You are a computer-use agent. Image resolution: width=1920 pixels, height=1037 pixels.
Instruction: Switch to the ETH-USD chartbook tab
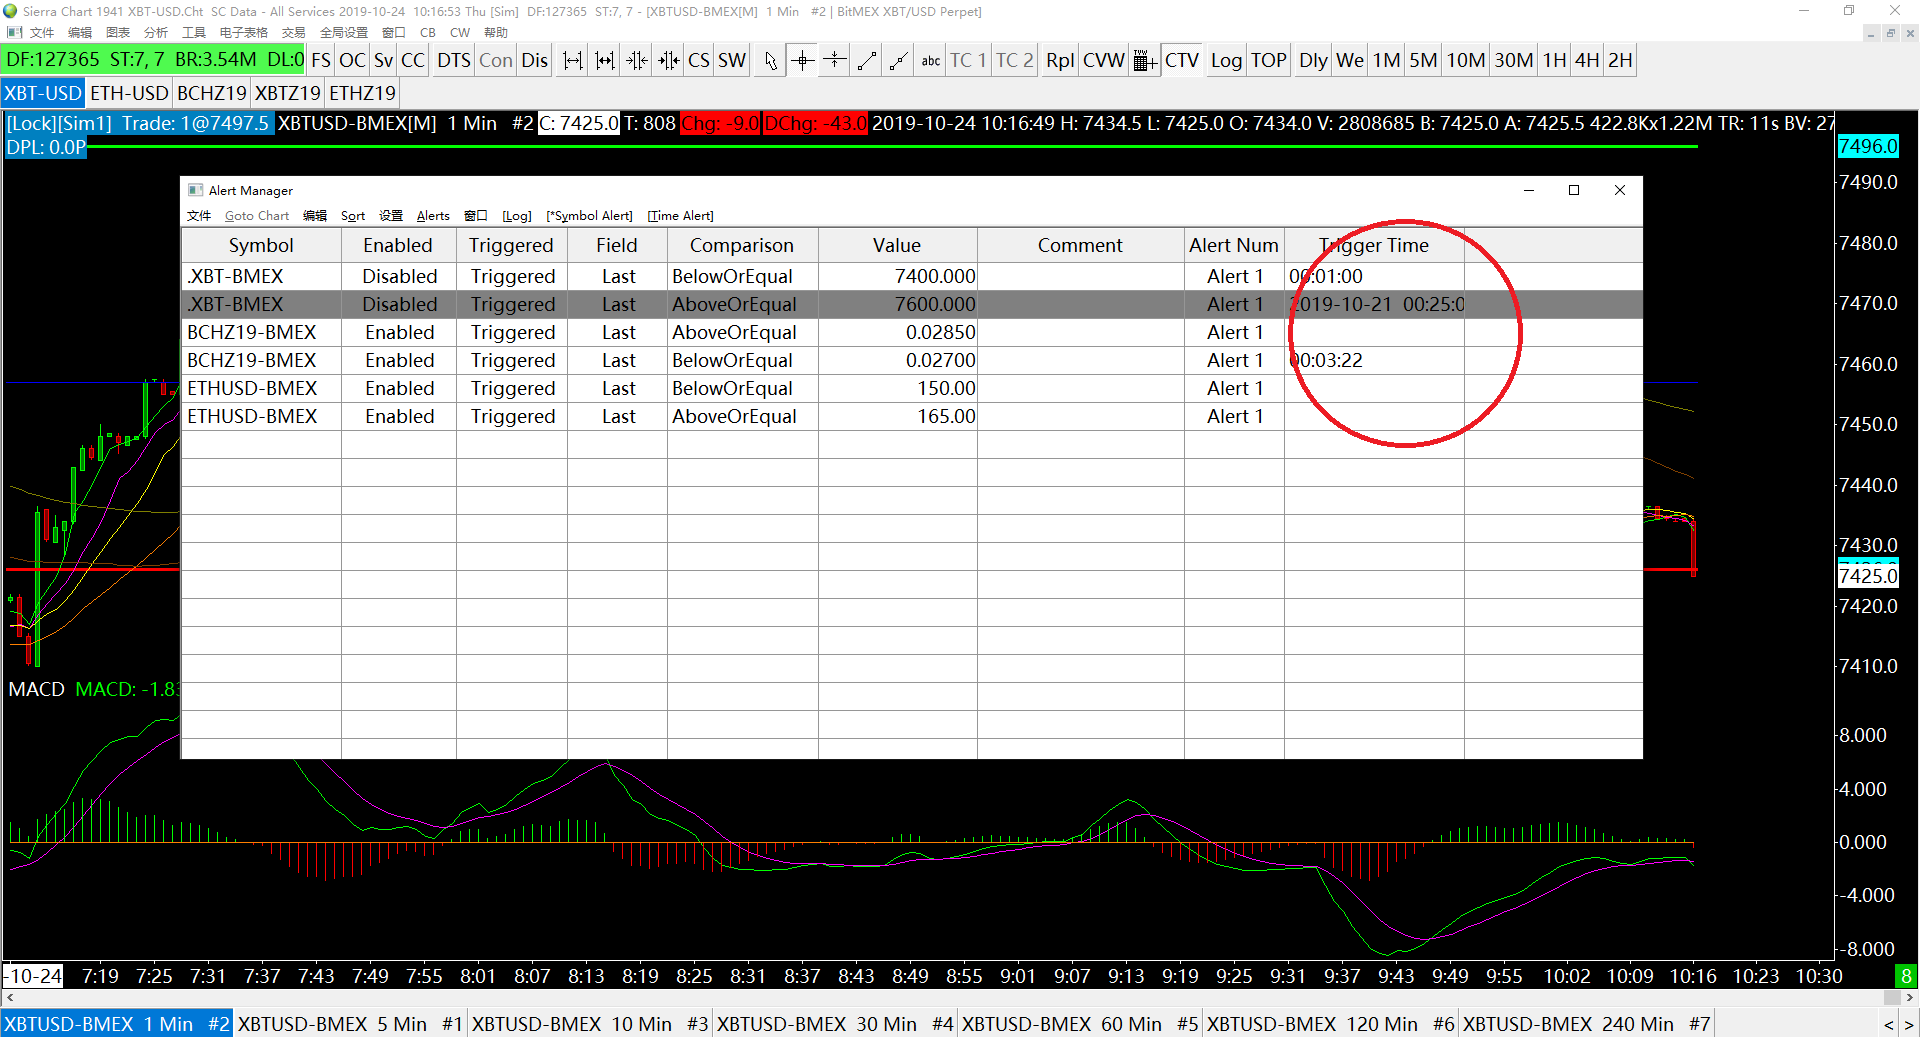(x=129, y=93)
